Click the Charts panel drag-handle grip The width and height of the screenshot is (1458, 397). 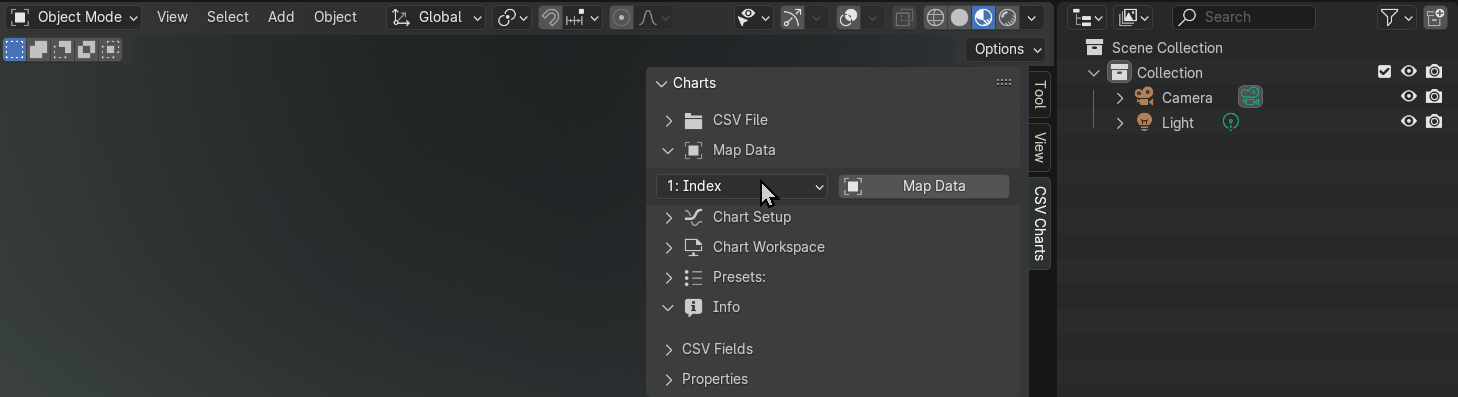1004,83
